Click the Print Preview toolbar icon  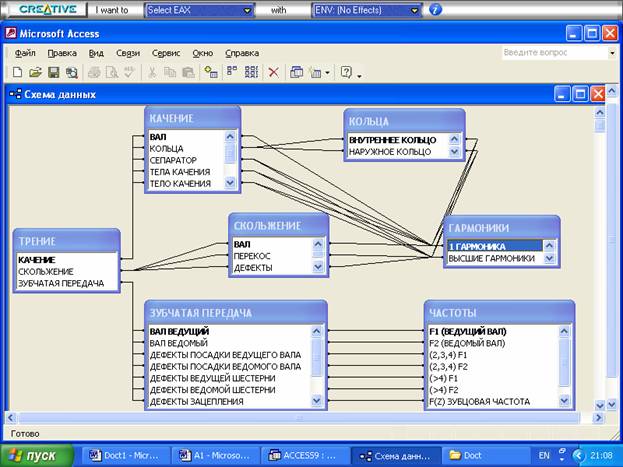112,72
